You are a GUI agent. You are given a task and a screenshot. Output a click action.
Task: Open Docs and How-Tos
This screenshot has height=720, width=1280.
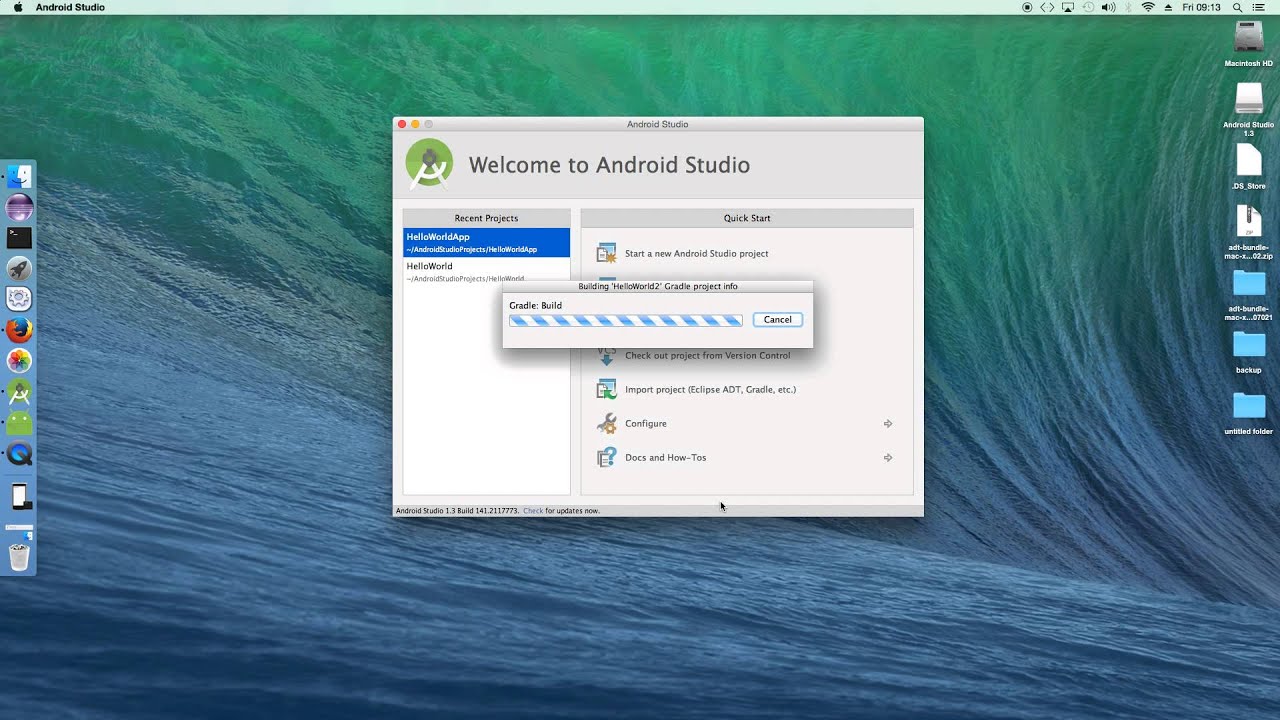[665, 458]
